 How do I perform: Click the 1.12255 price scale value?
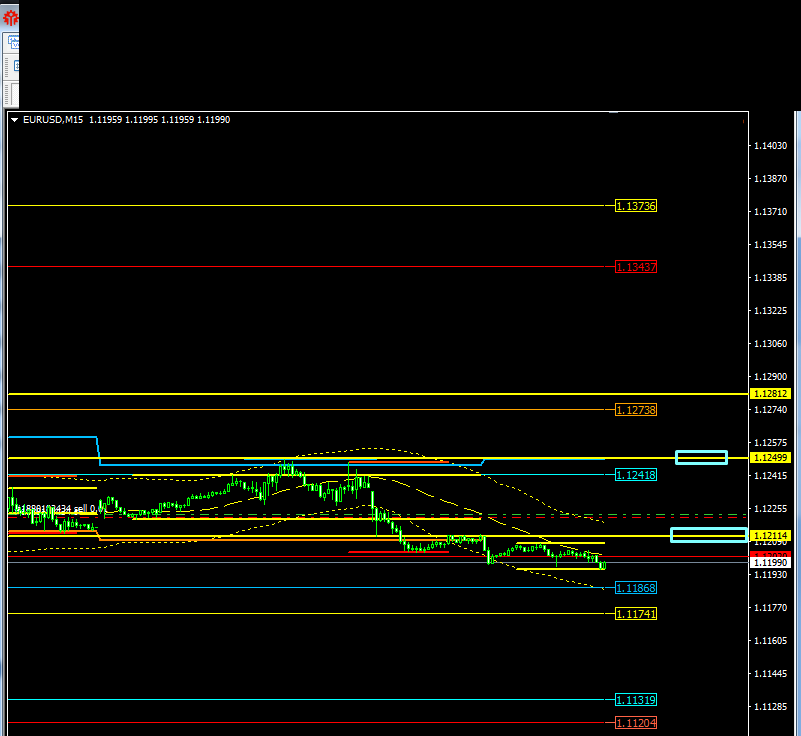770,509
